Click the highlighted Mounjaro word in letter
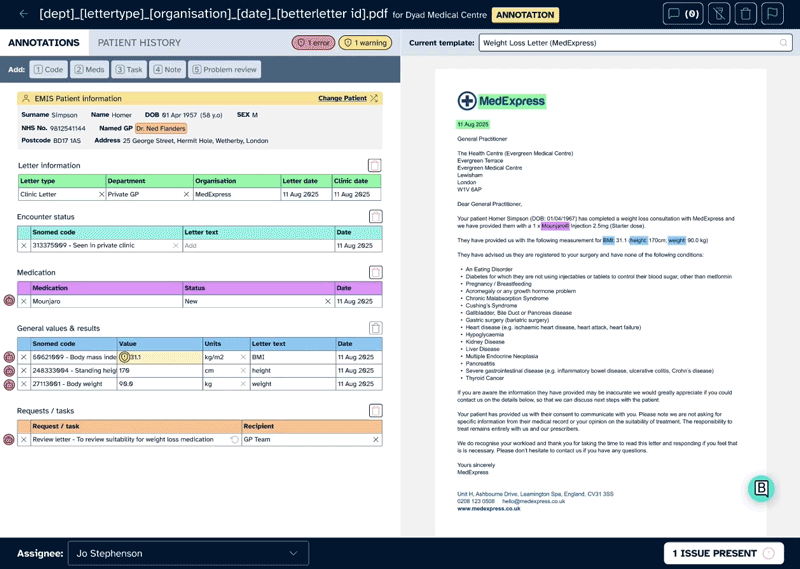 [x=555, y=226]
